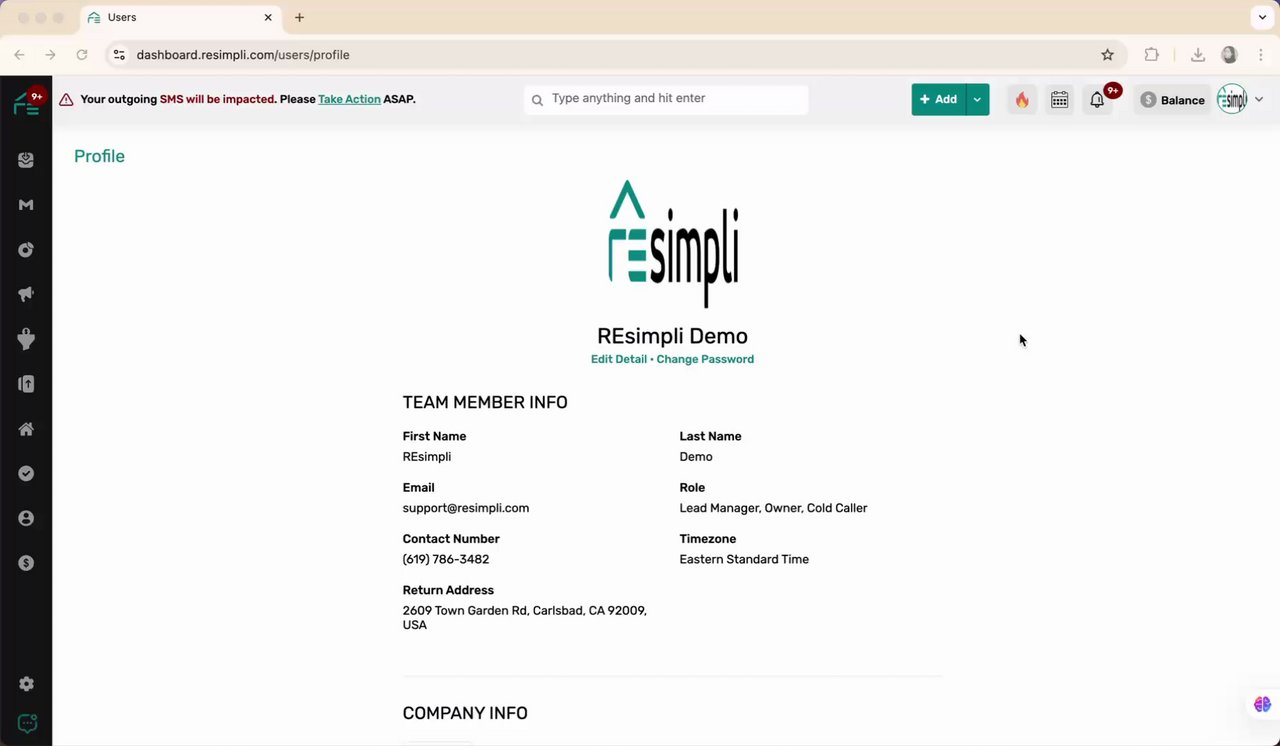Open the checkmark tasks icon
The width and height of the screenshot is (1280, 746).
tap(26, 474)
